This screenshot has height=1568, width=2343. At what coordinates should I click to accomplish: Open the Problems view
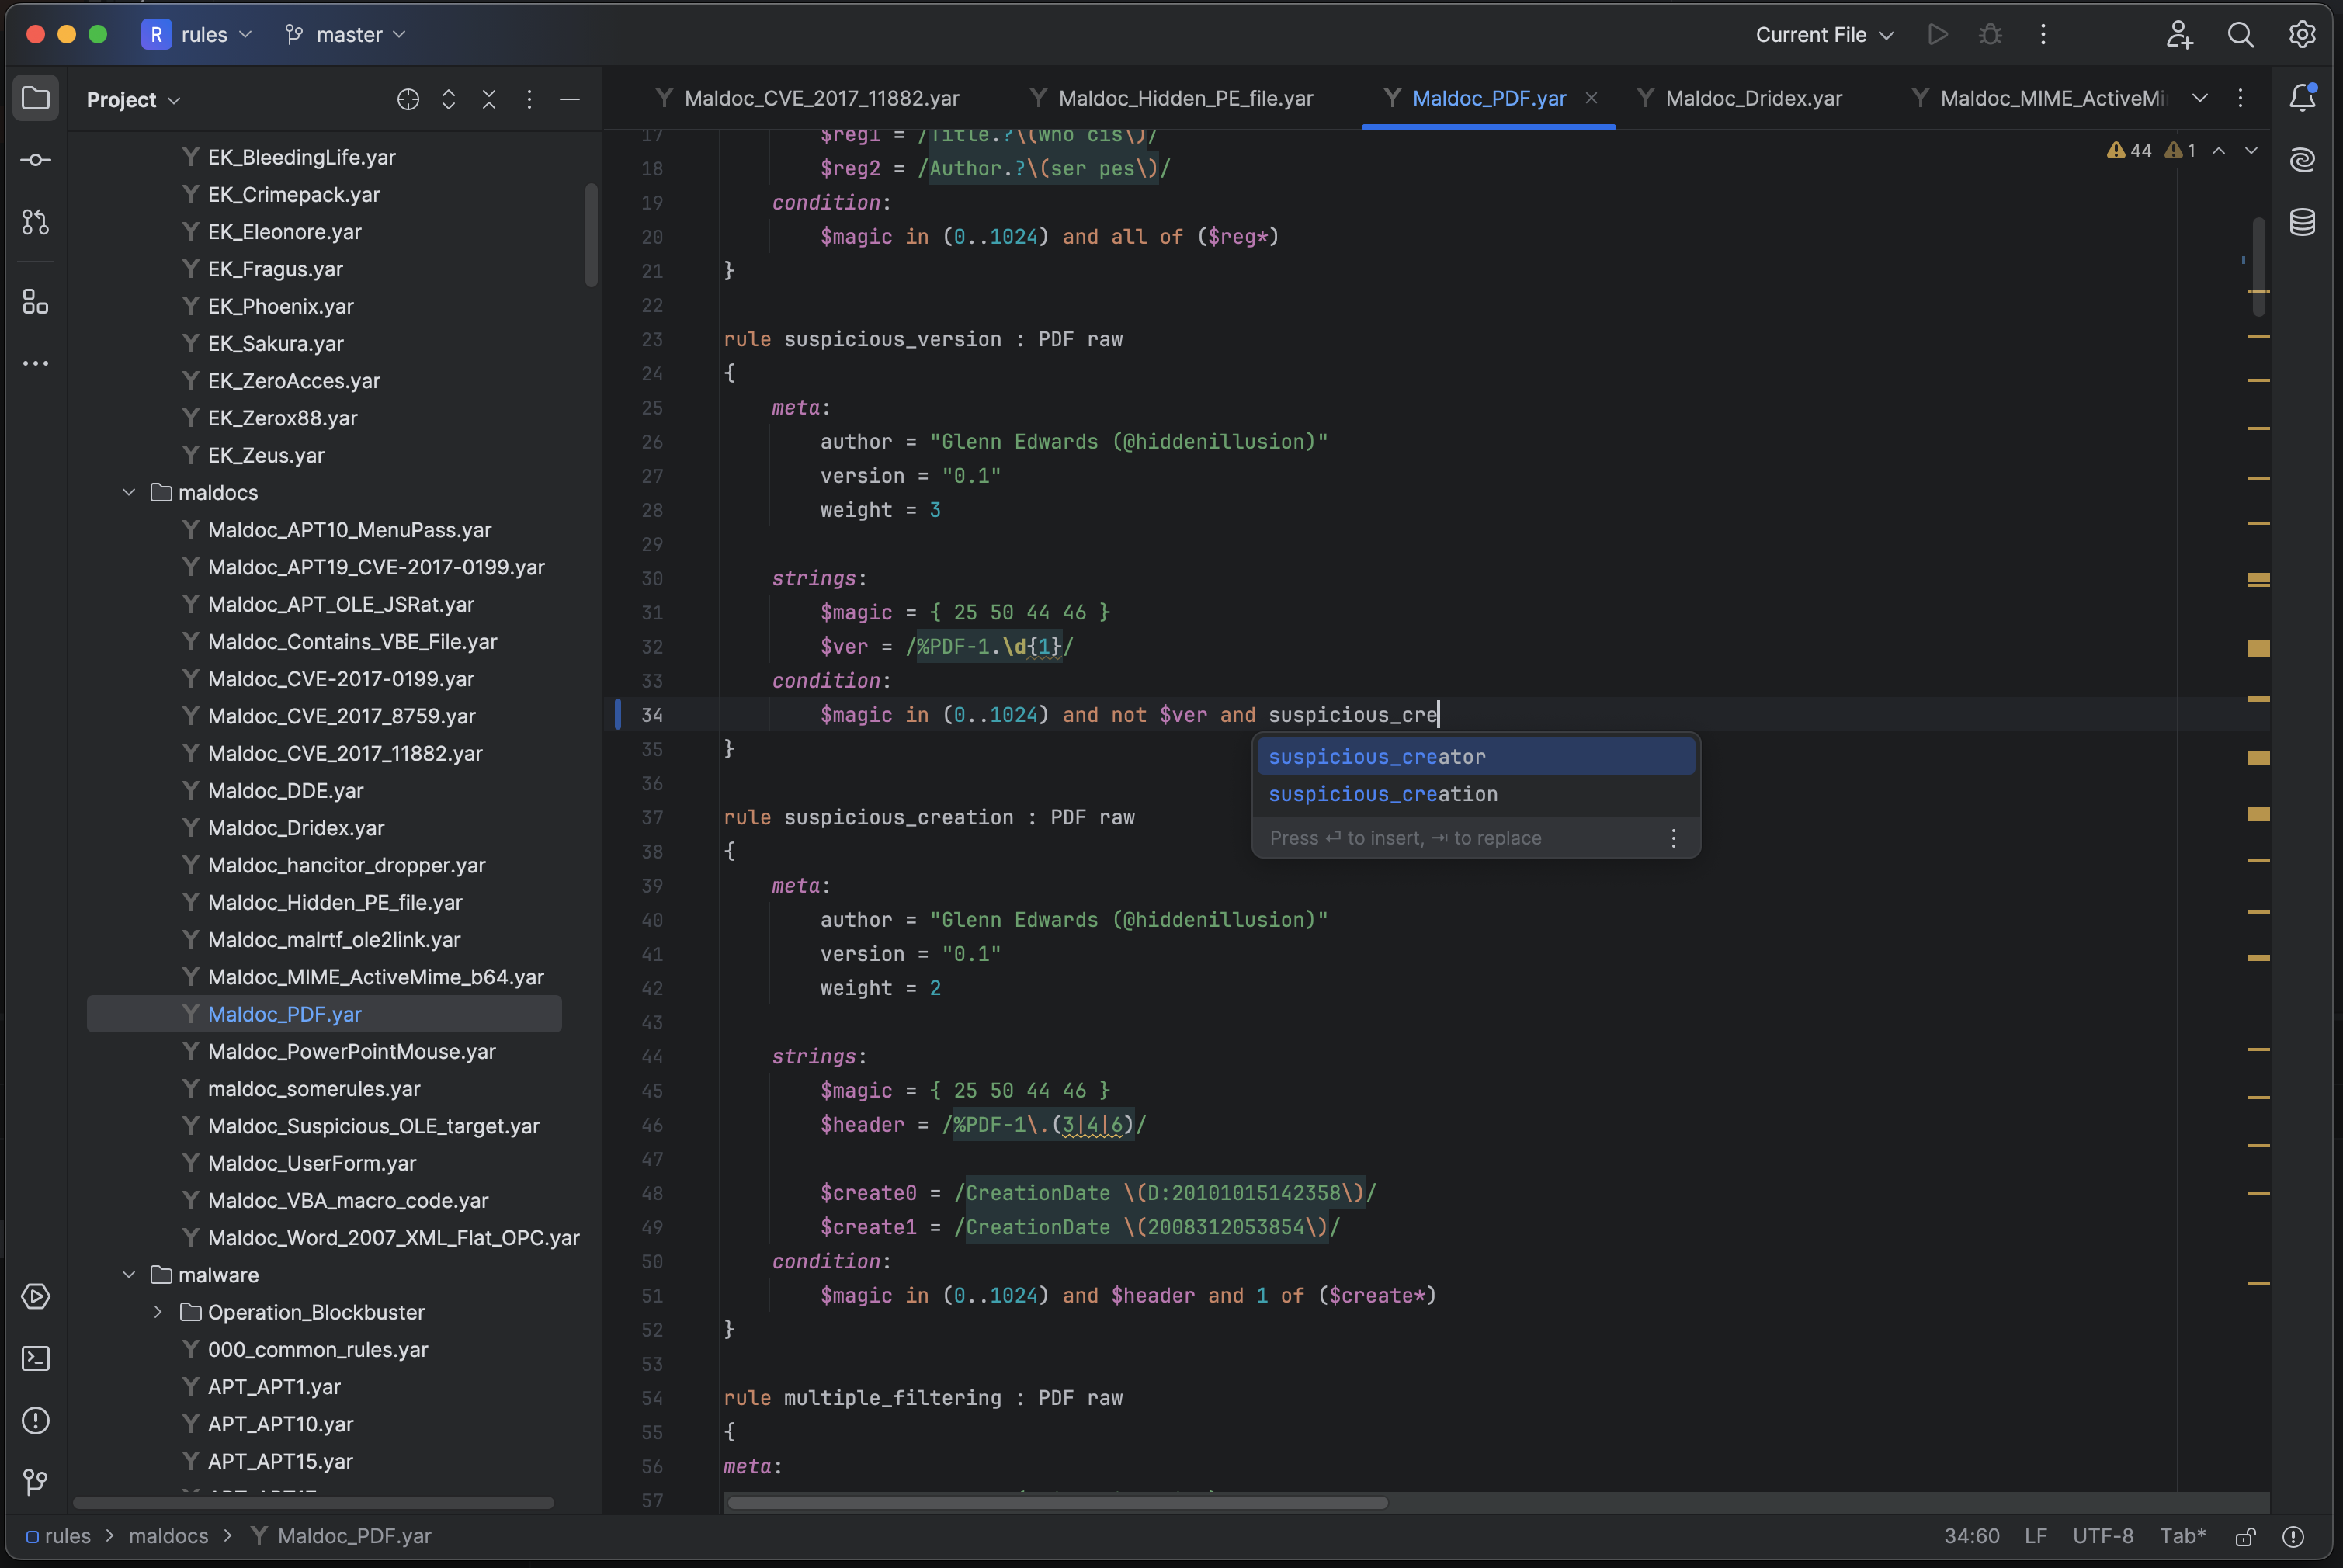pyautogui.click(x=36, y=1420)
